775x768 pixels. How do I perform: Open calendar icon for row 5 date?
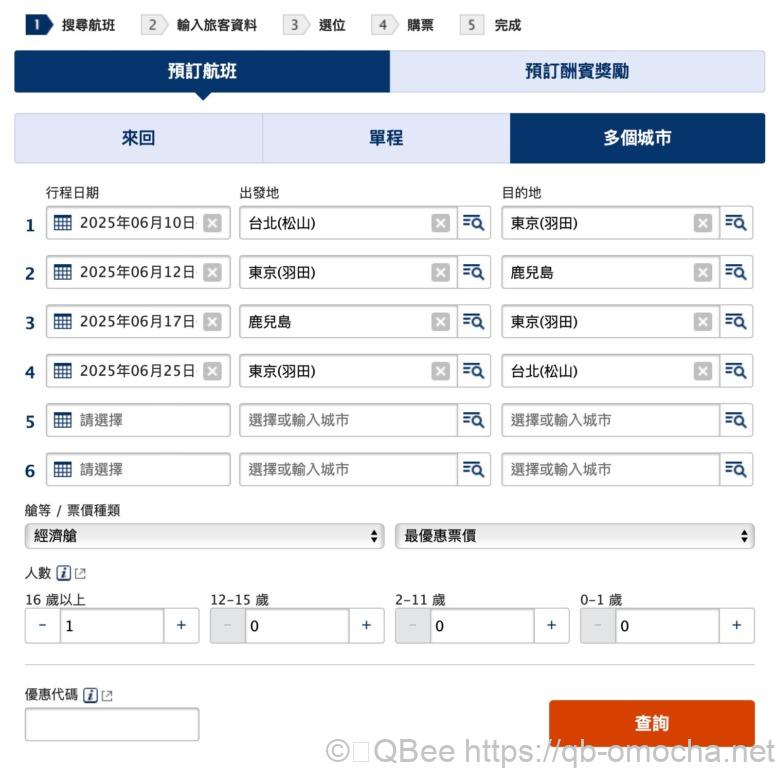click(63, 420)
